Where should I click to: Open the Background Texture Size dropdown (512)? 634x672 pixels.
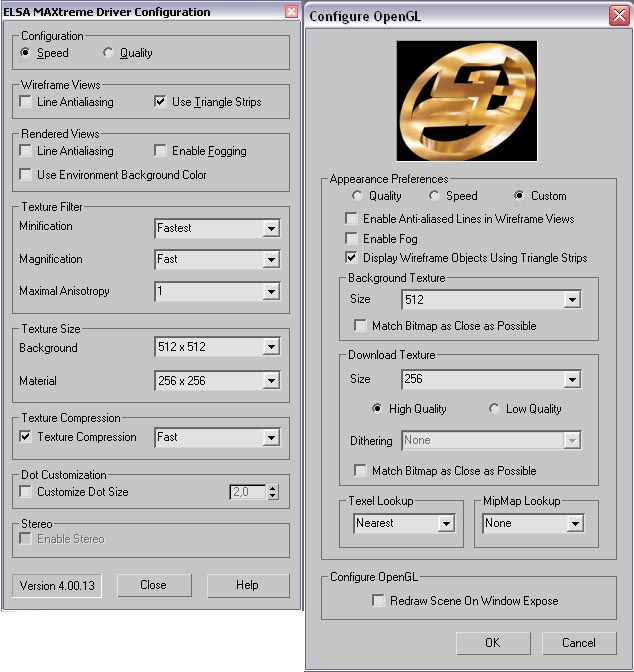[491, 300]
